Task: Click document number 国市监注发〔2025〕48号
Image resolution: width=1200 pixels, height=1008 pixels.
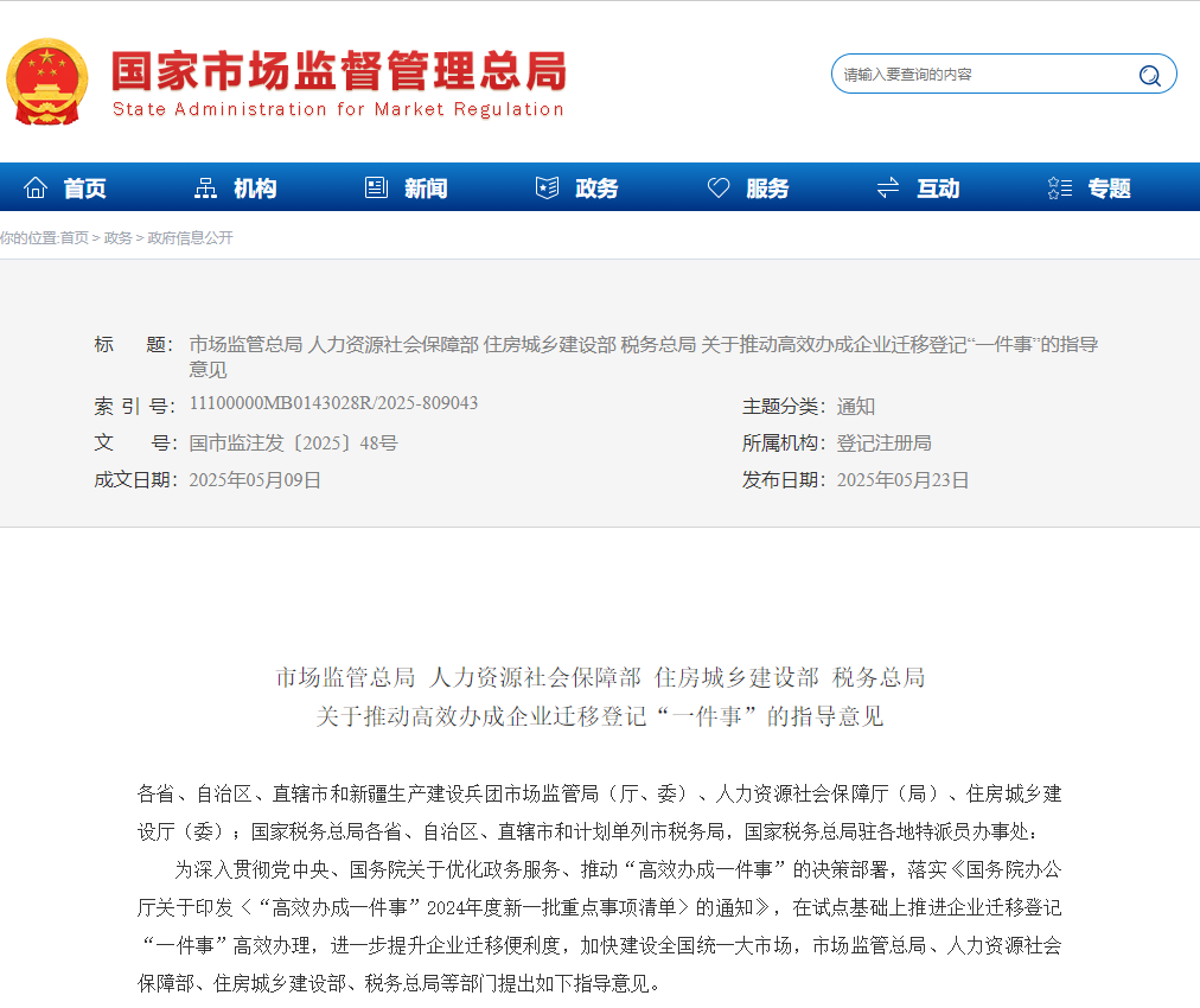Action: click(x=293, y=443)
